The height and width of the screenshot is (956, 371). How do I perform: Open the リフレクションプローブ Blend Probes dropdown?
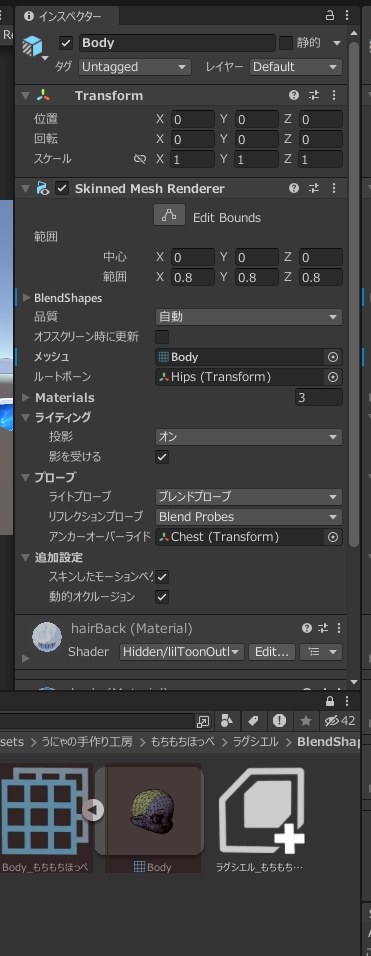coord(249,517)
